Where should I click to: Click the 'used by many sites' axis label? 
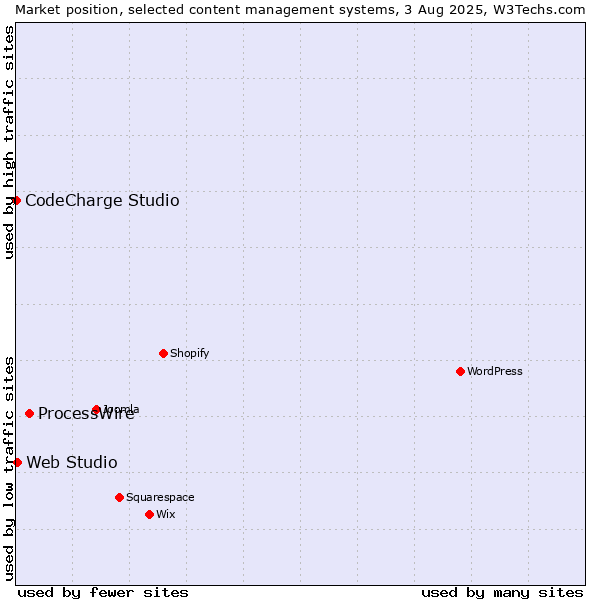(x=502, y=593)
